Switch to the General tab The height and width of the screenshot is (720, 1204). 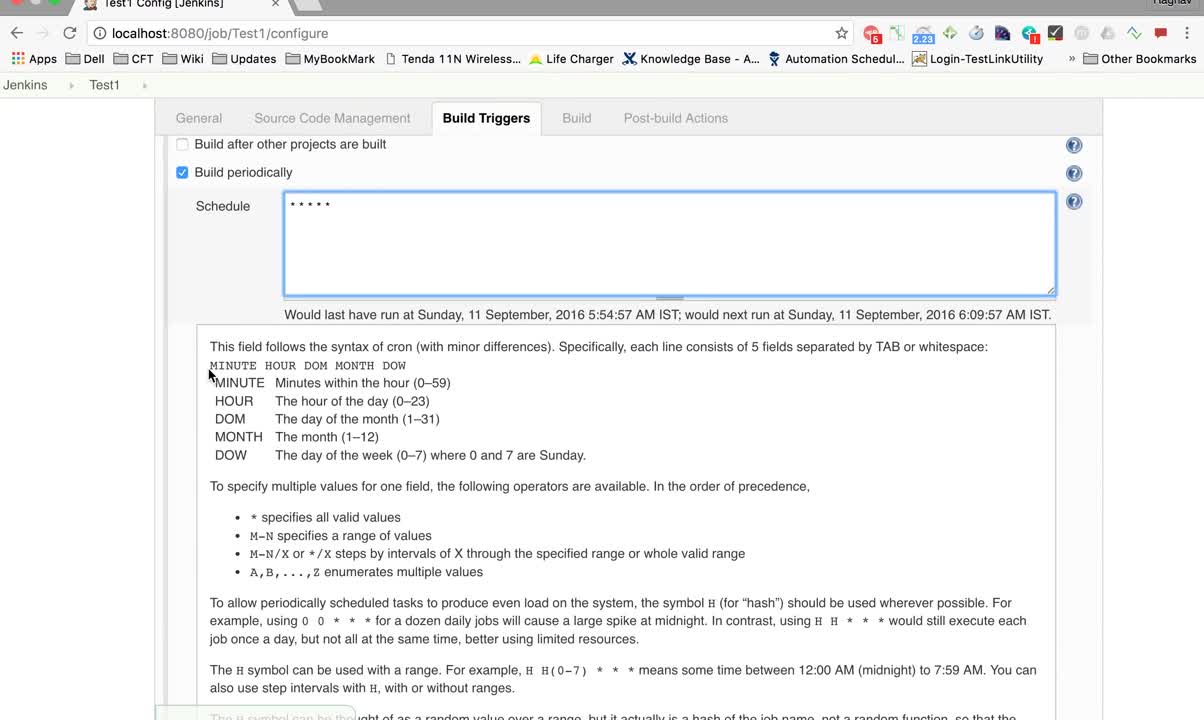coord(199,118)
